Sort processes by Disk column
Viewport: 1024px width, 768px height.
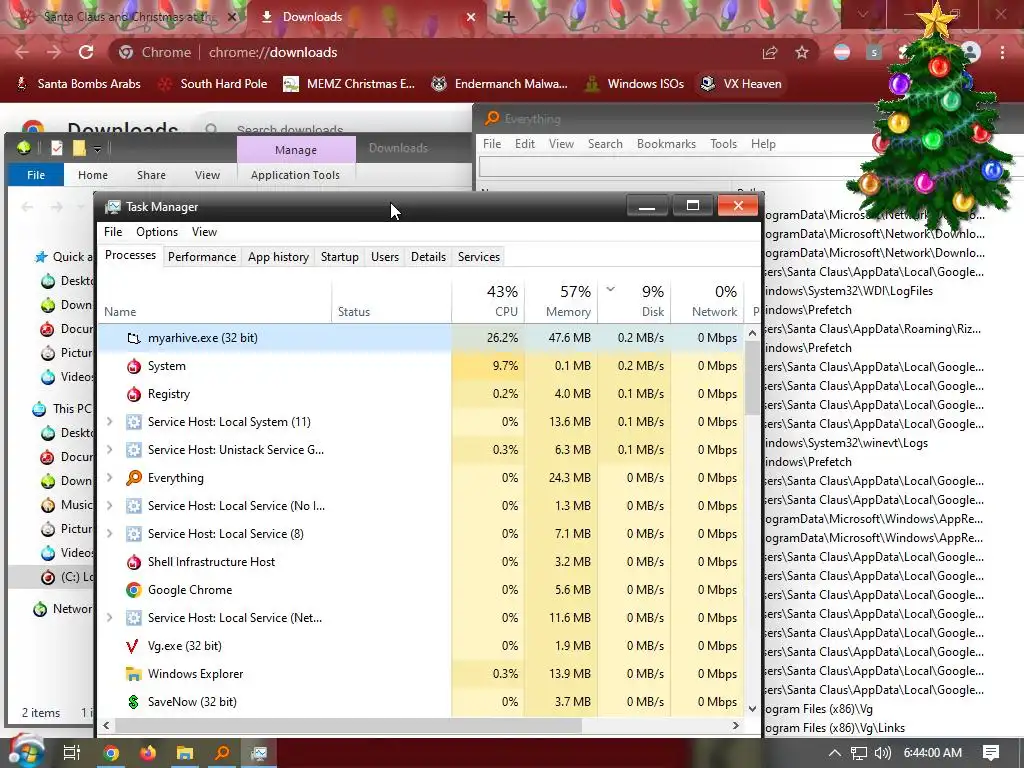click(634, 301)
